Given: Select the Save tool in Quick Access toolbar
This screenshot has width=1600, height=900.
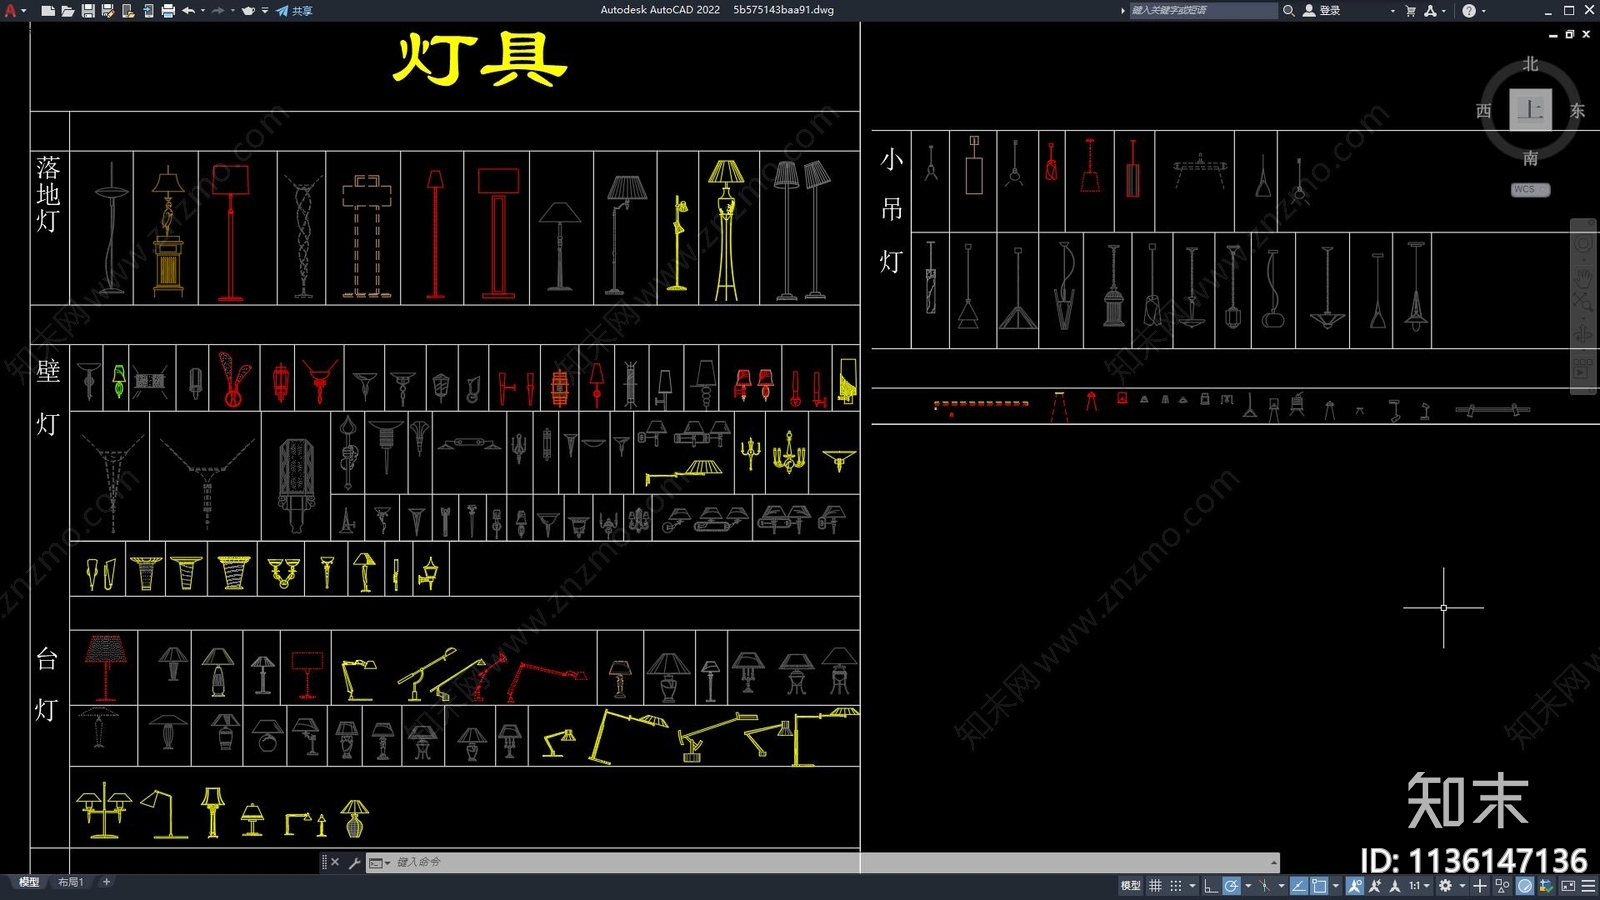Looking at the screenshot, I should (x=88, y=10).
